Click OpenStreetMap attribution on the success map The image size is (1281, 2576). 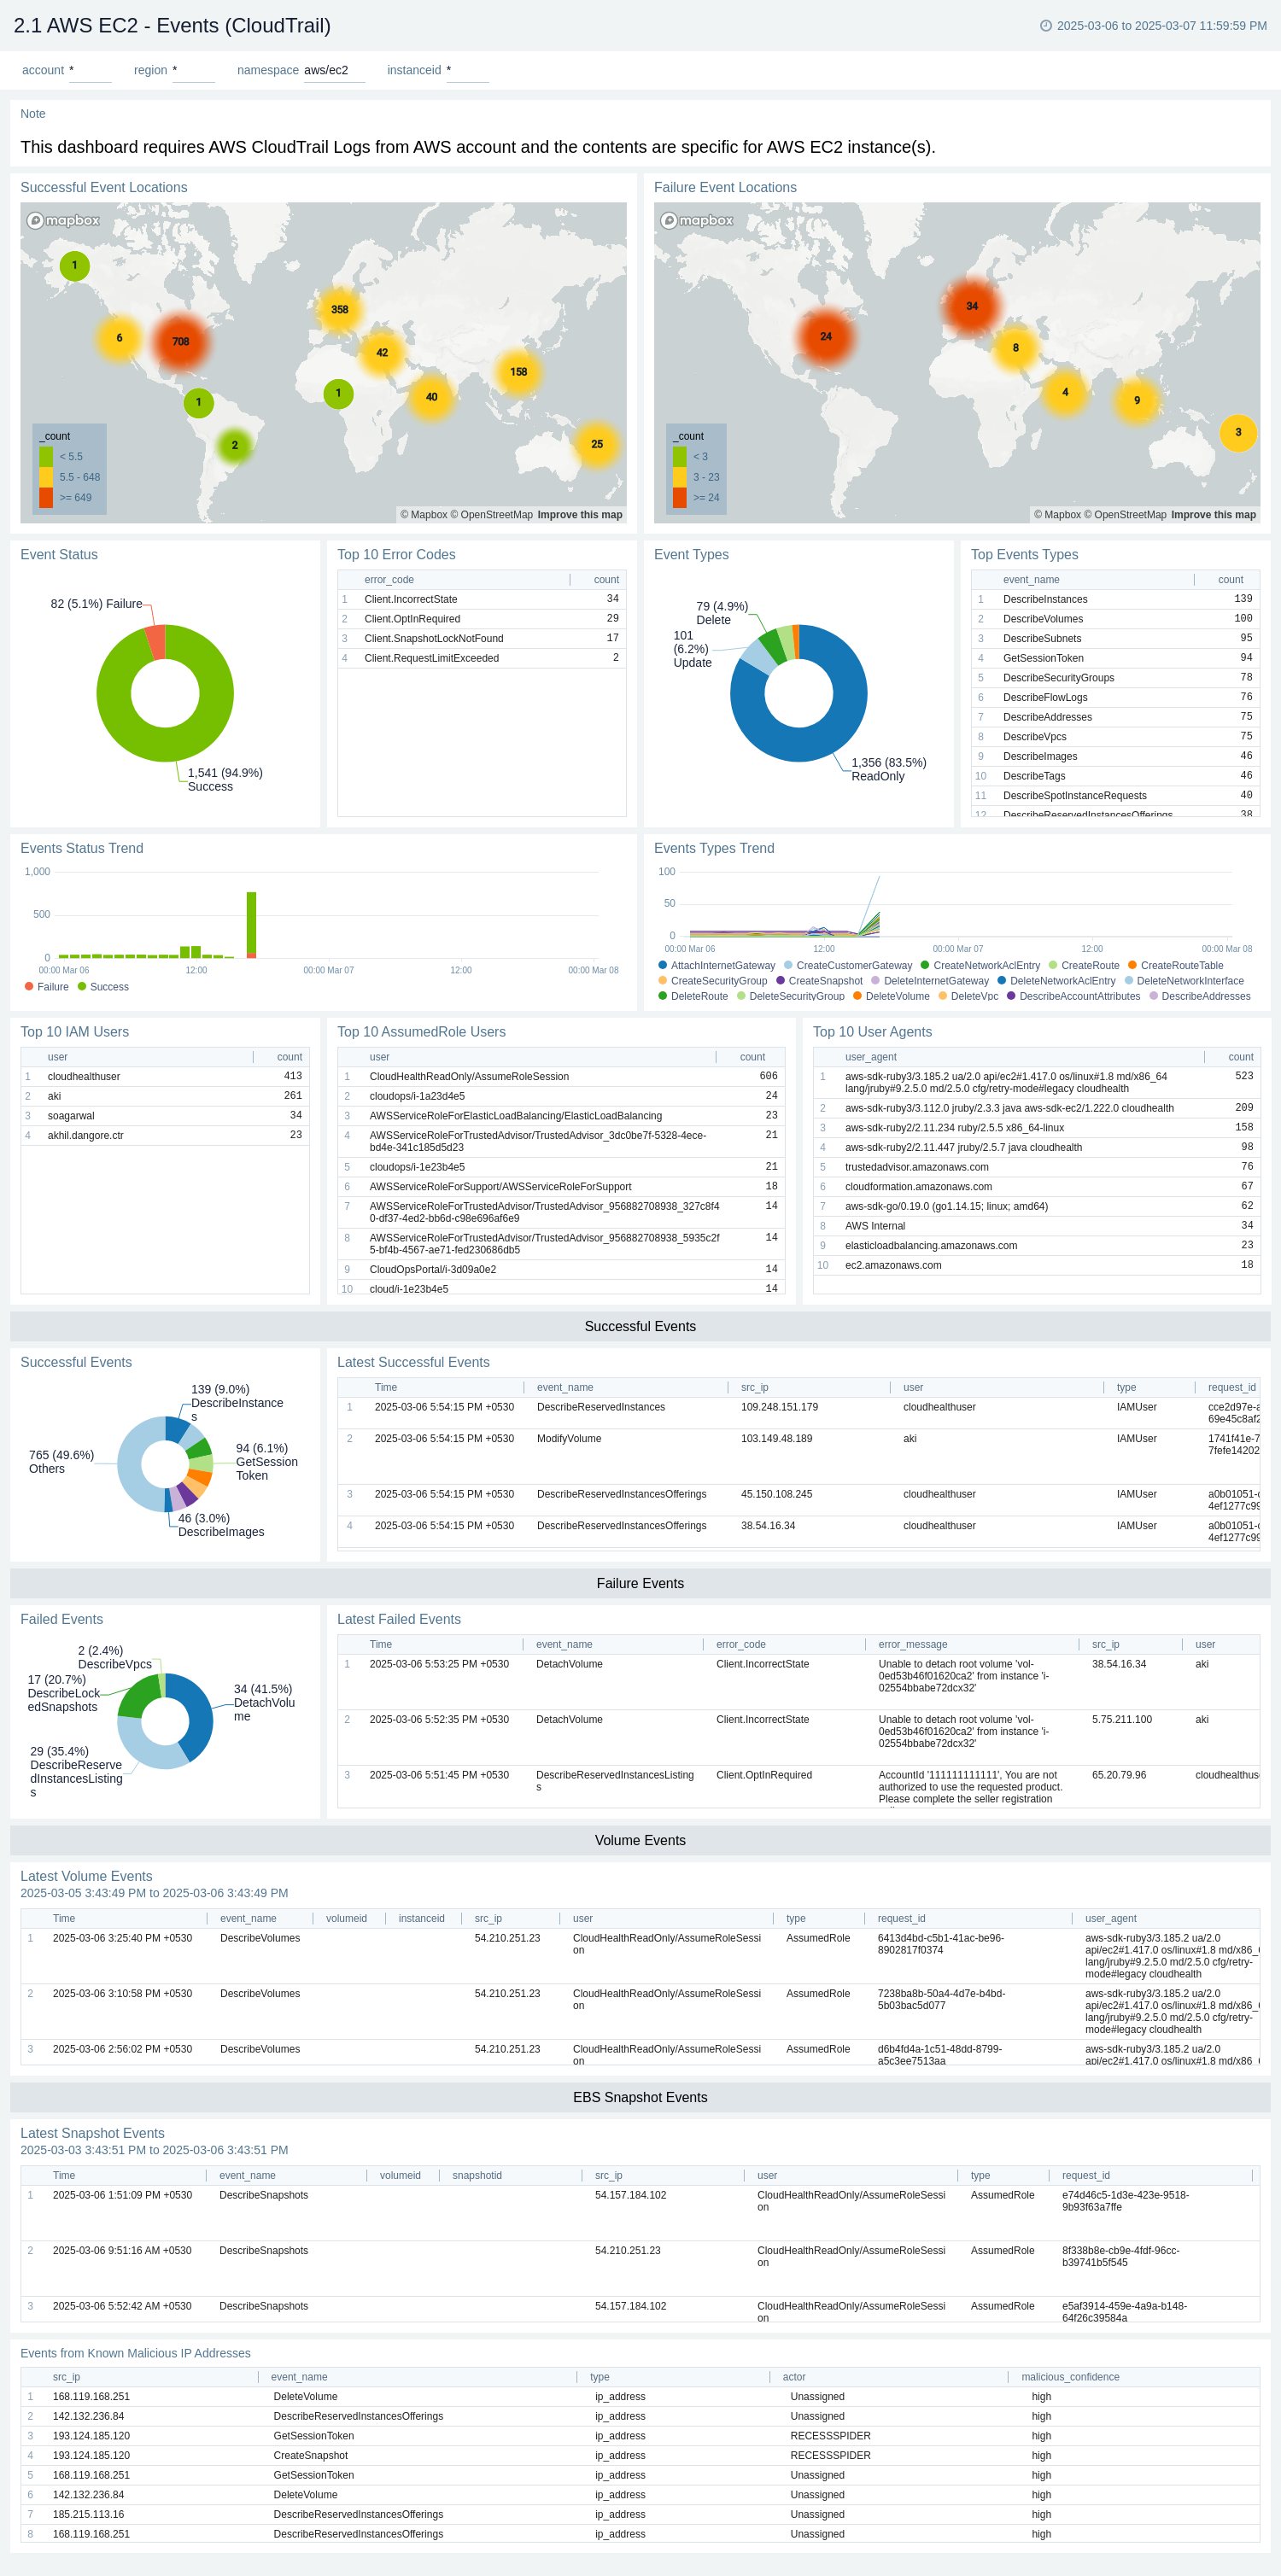tap(491, 515)
